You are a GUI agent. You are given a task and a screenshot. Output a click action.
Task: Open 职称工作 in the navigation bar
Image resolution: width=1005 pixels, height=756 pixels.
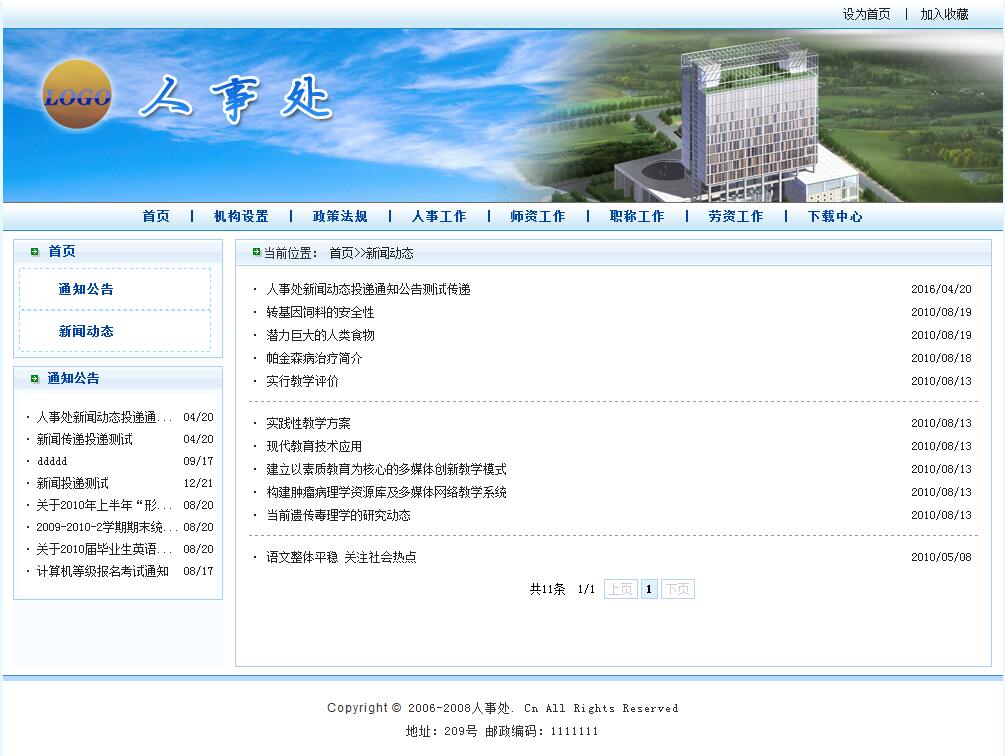637,217
